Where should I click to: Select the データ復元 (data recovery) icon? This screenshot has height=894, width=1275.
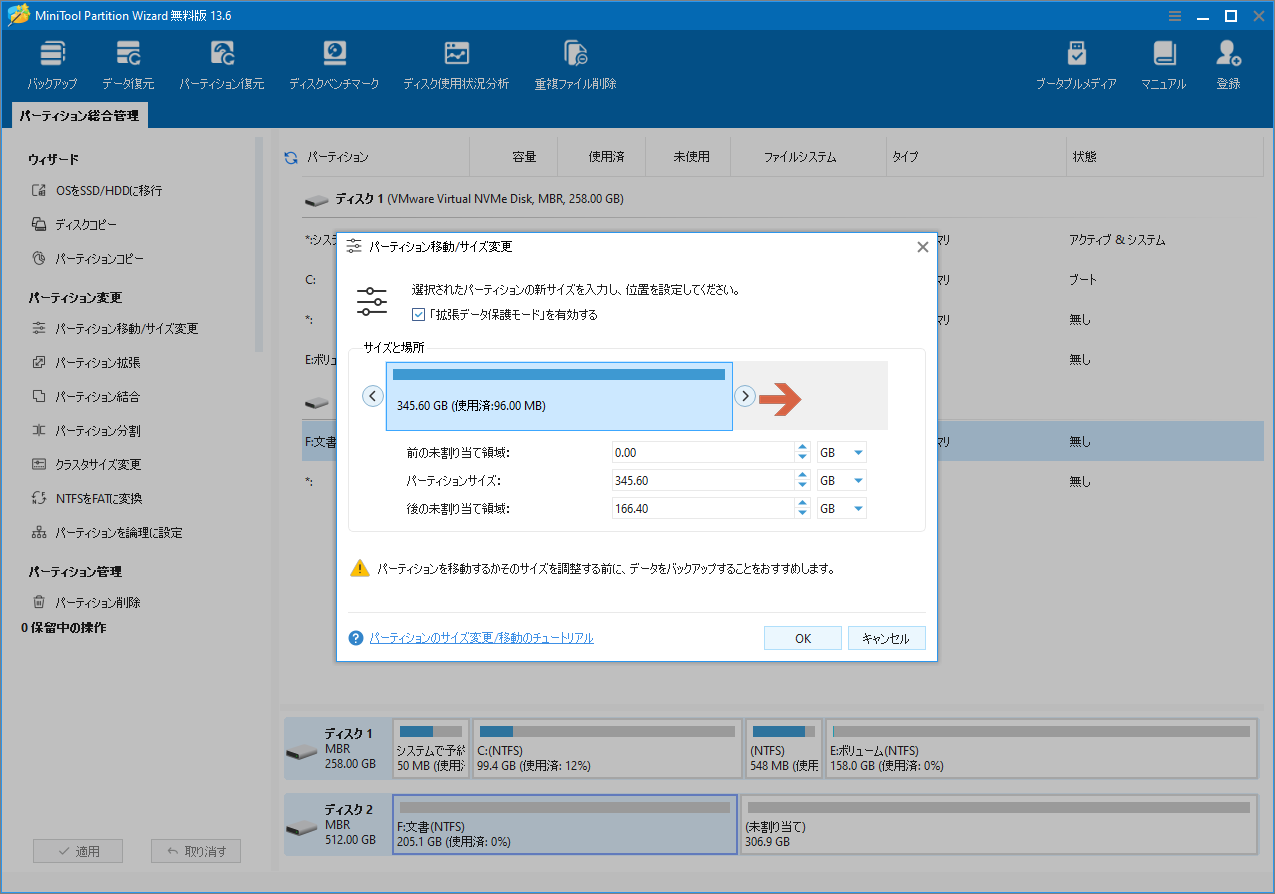[x=128, y=62]
